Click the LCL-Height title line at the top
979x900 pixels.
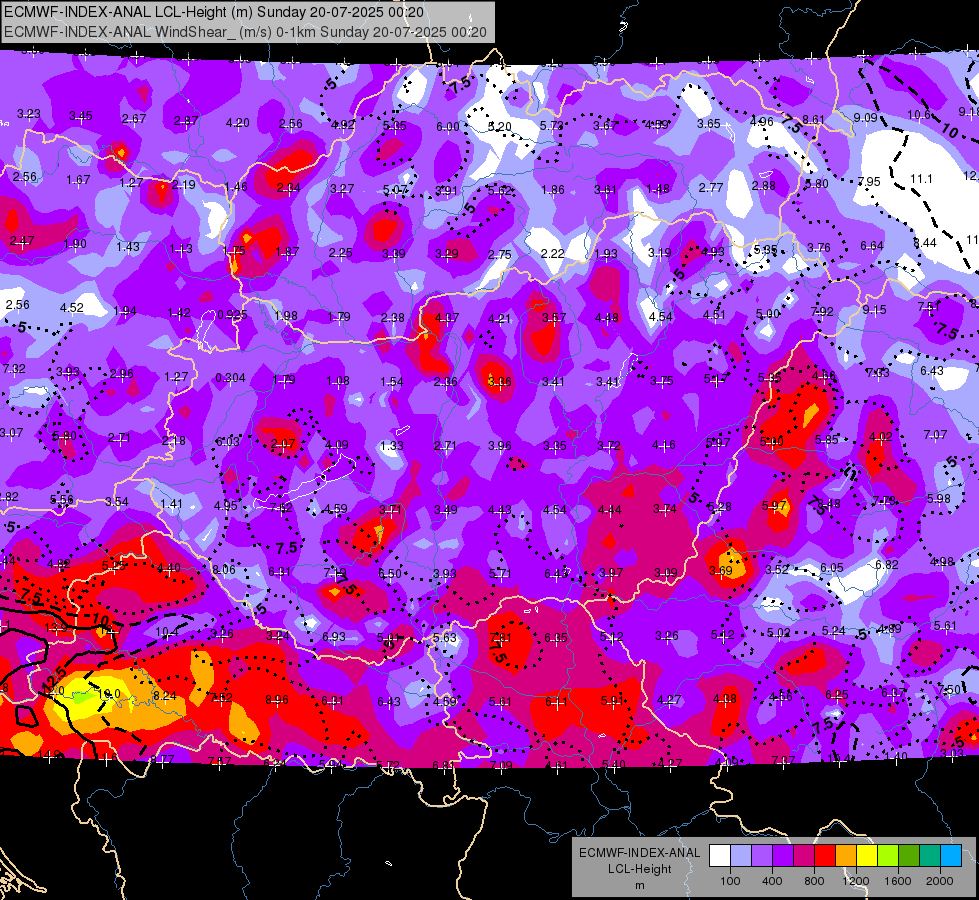(x=214, y=12)
